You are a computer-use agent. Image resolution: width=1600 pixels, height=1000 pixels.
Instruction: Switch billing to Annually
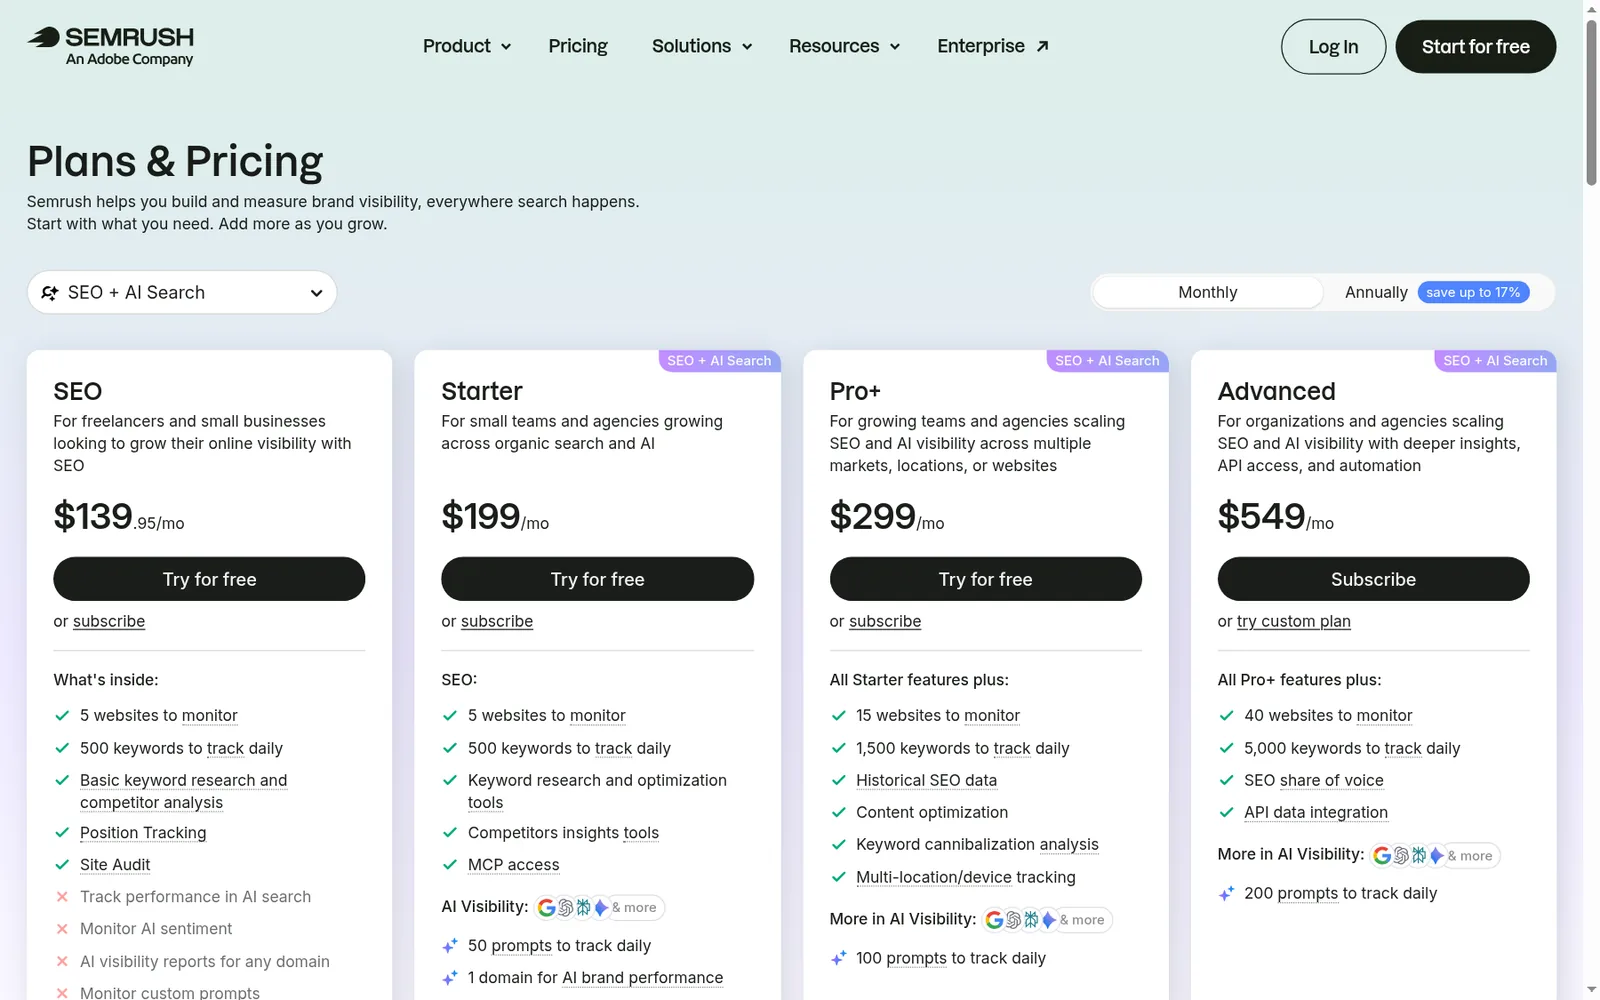pyautogui.click(x=1376, y=292)
